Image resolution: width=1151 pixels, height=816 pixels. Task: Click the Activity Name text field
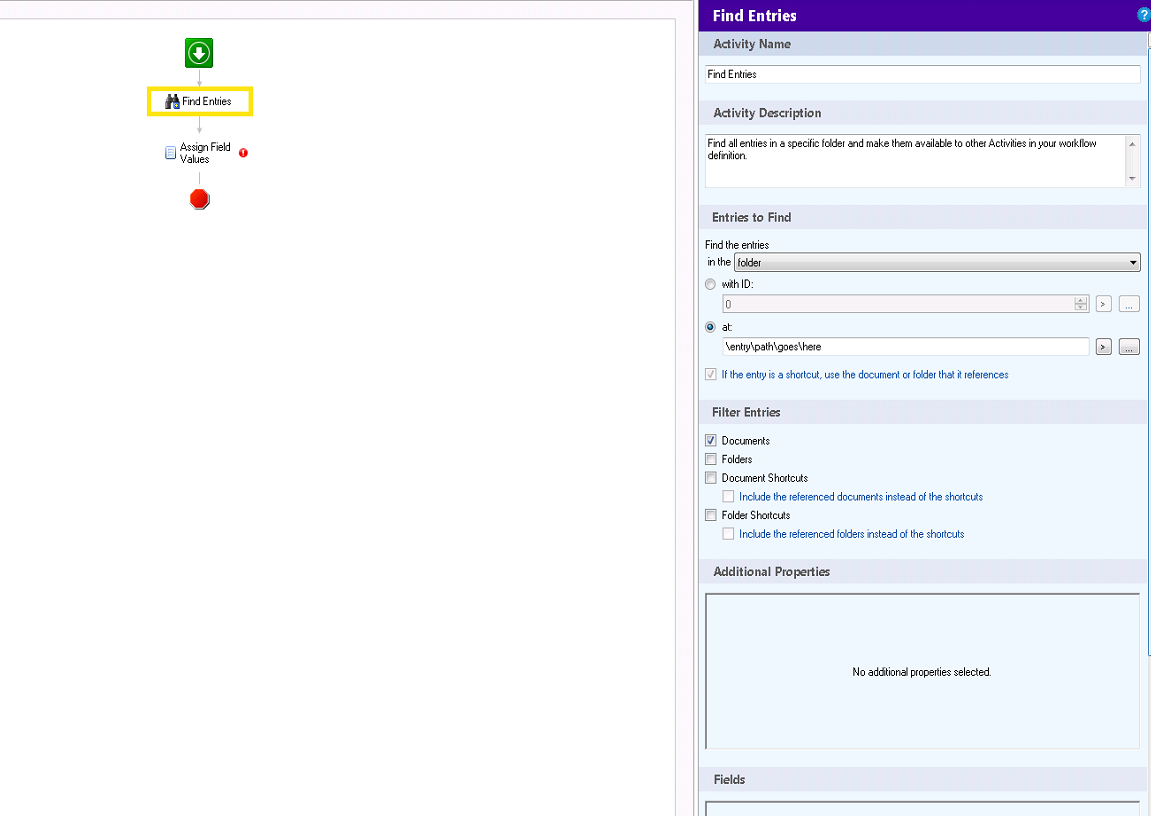(922, 74)
